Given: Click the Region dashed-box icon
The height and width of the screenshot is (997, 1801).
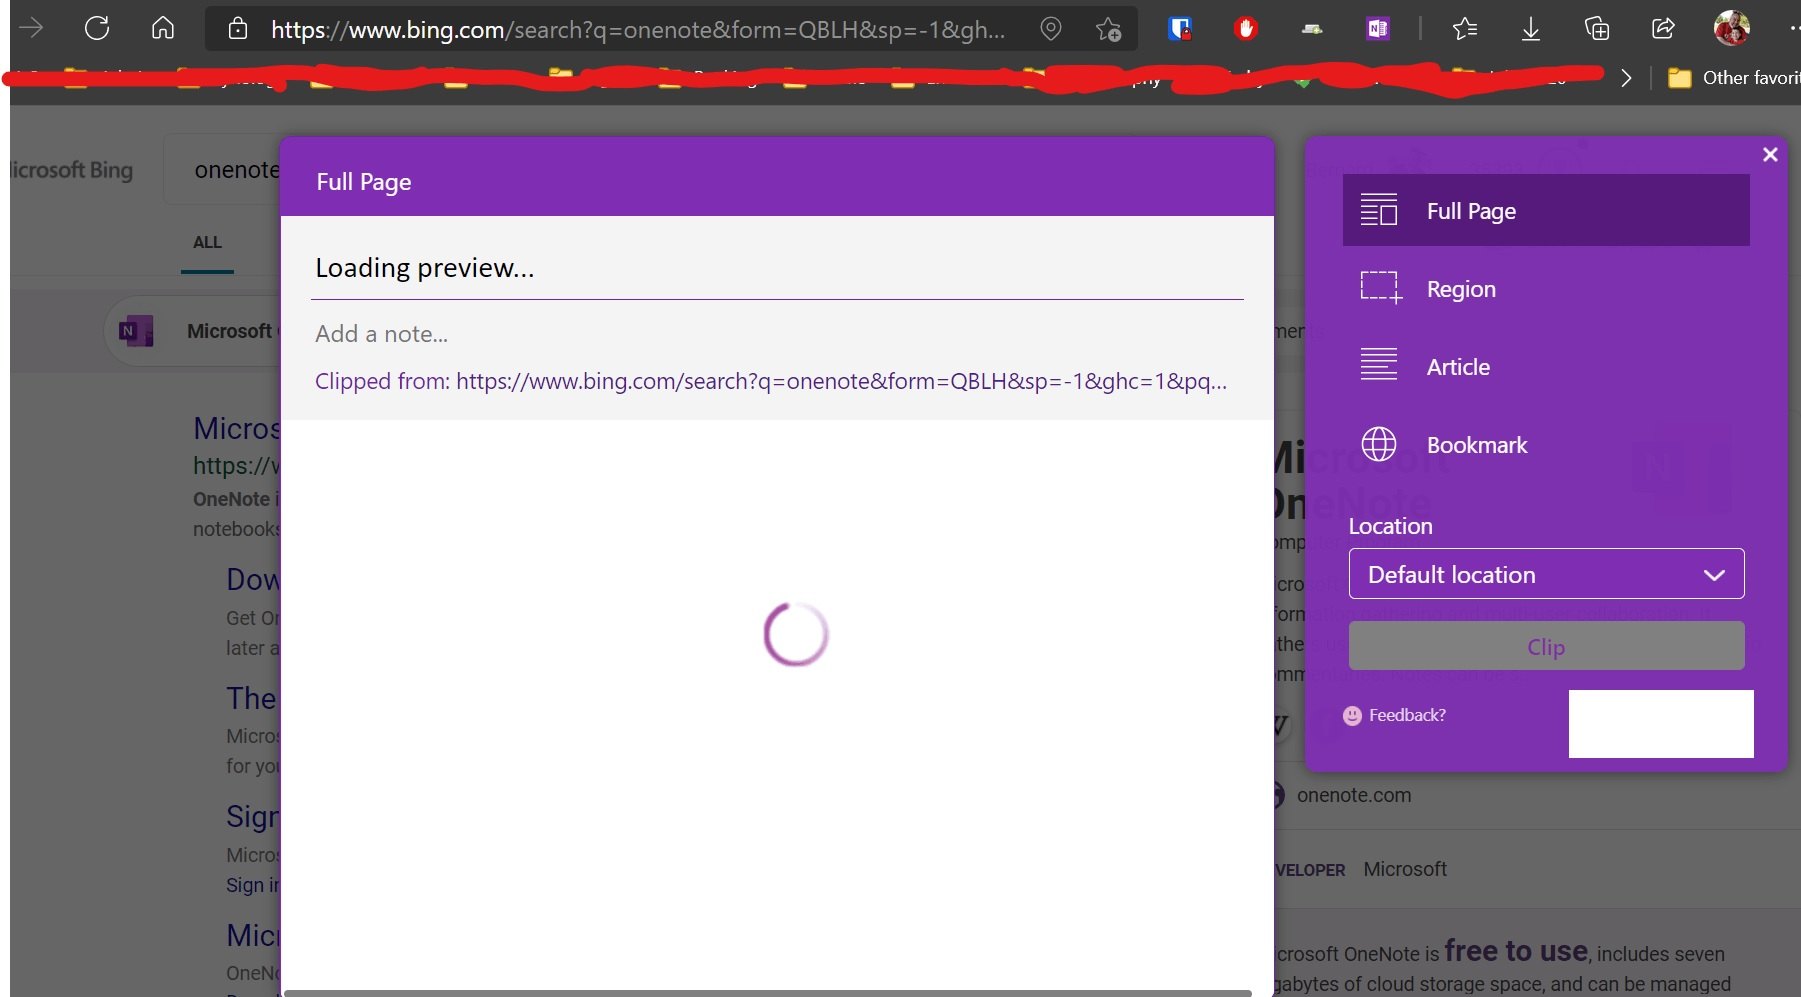Looking at the screenshot, I should click(1381, 287).
